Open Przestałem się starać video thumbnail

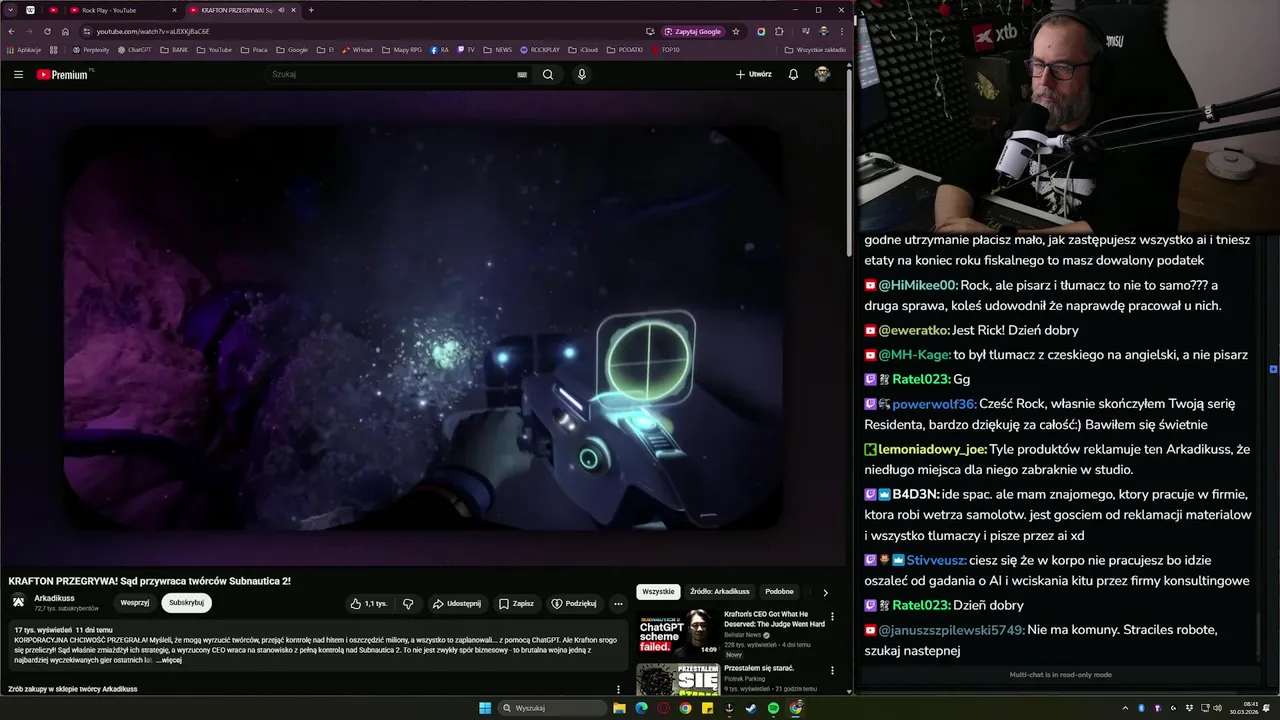coord(677,679)
